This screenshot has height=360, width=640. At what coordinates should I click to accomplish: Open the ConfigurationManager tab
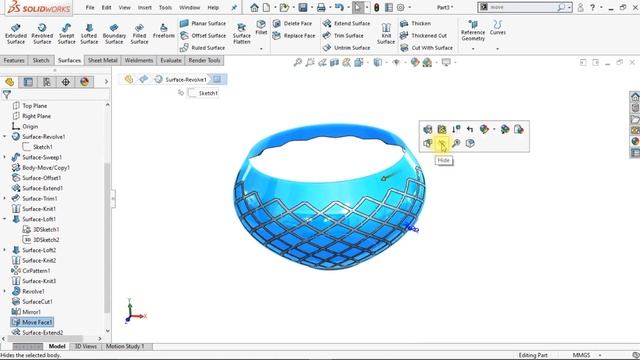(47, 82)
